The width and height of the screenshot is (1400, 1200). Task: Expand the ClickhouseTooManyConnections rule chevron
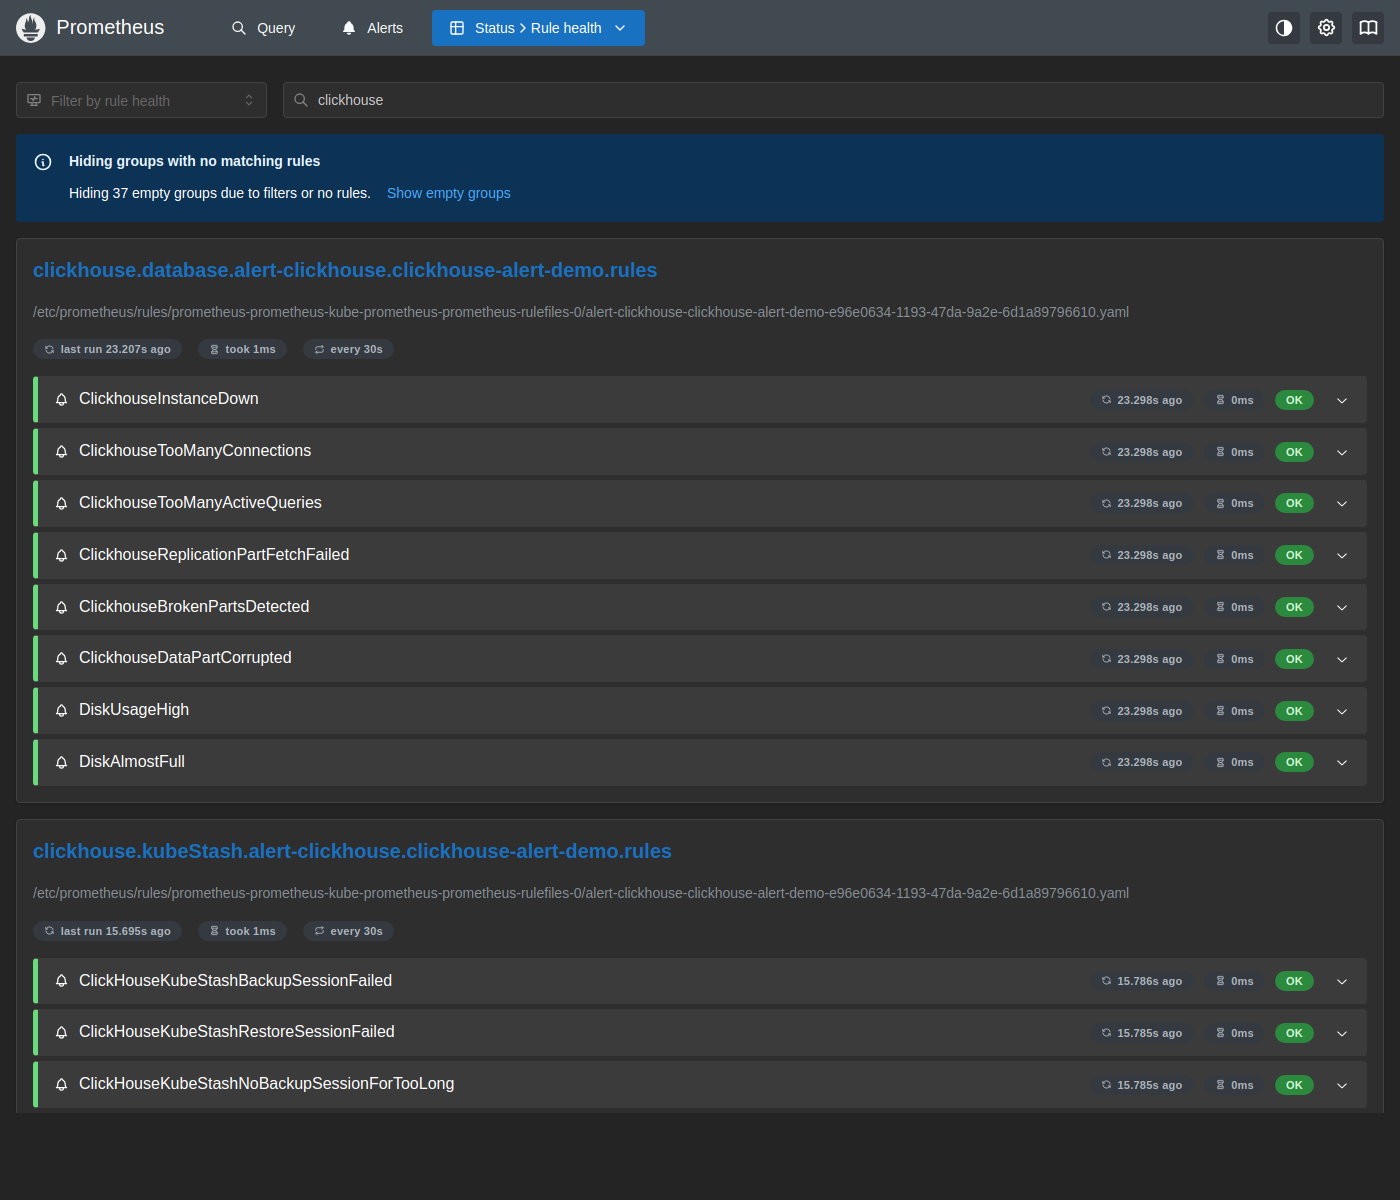click(x=1342, y=452)
